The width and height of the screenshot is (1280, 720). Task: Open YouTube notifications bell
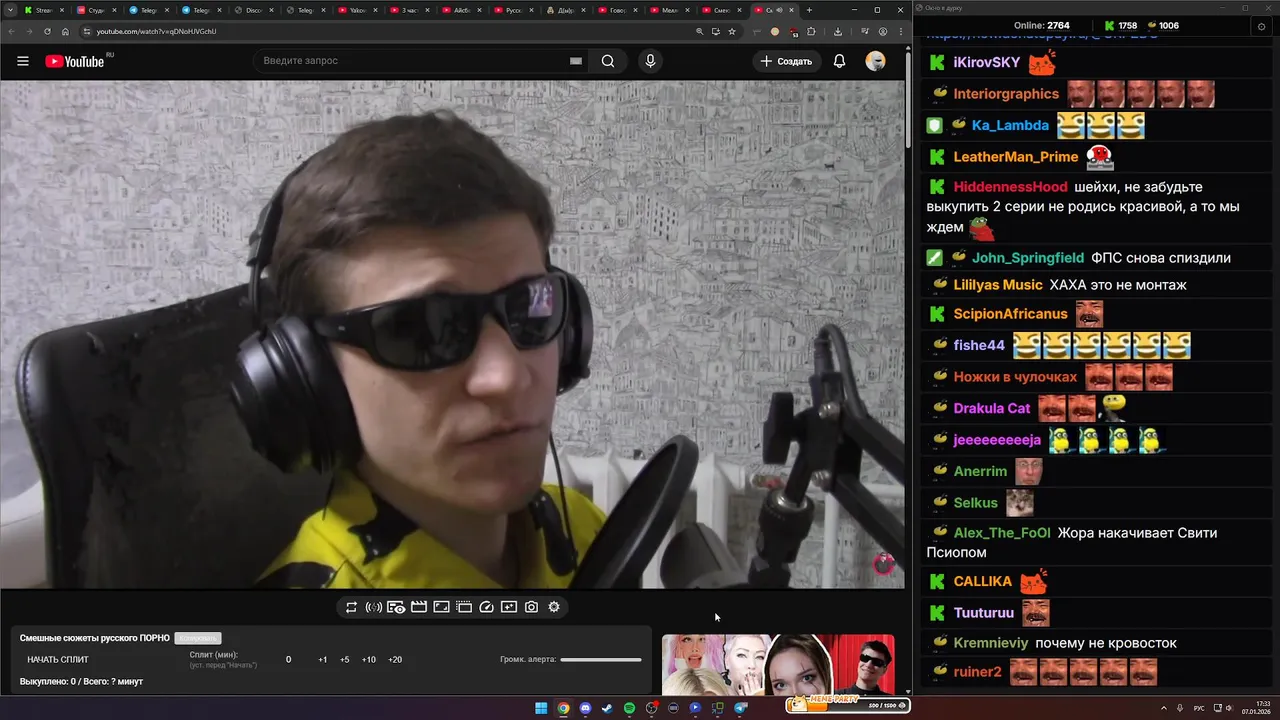839,61
